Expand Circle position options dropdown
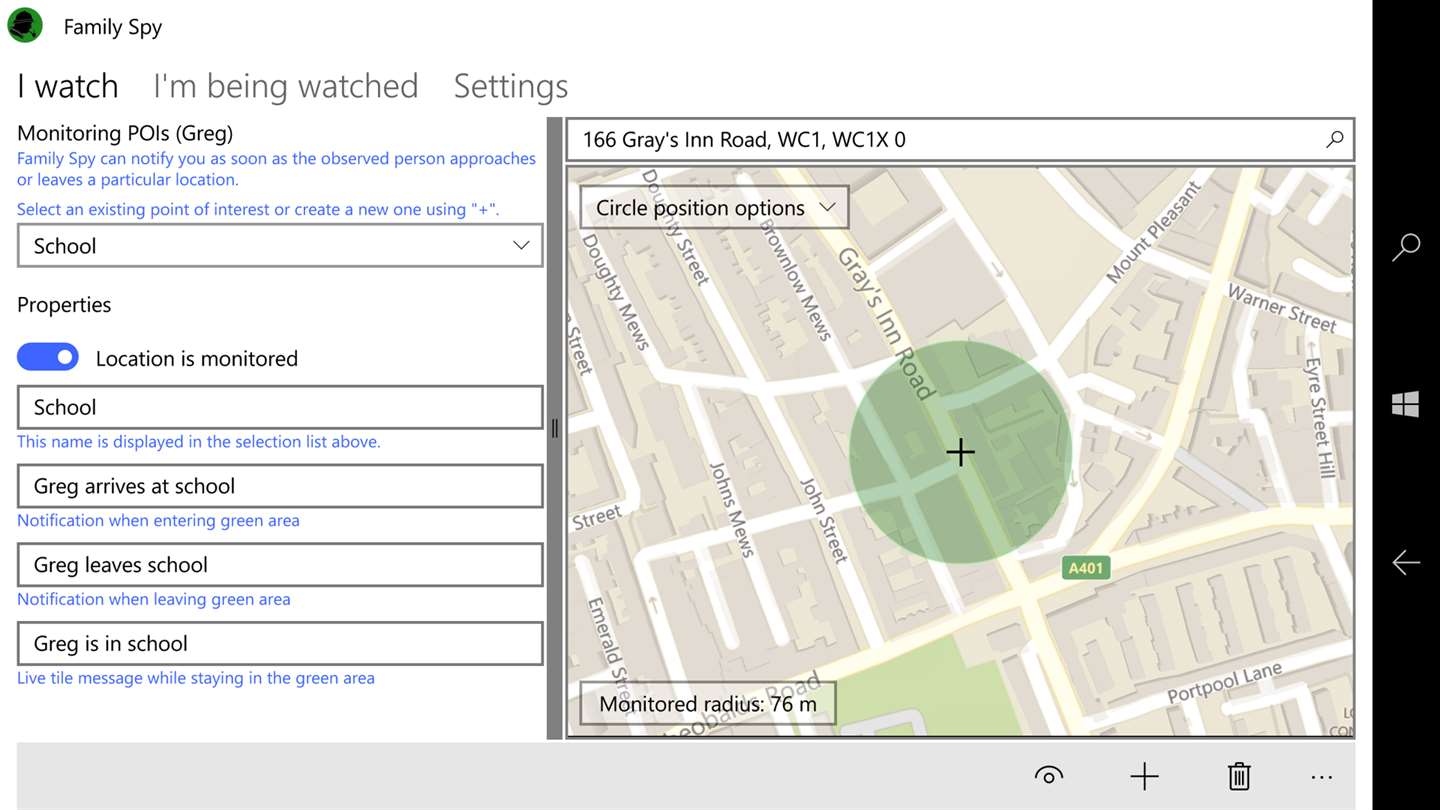 click(714, 208)
